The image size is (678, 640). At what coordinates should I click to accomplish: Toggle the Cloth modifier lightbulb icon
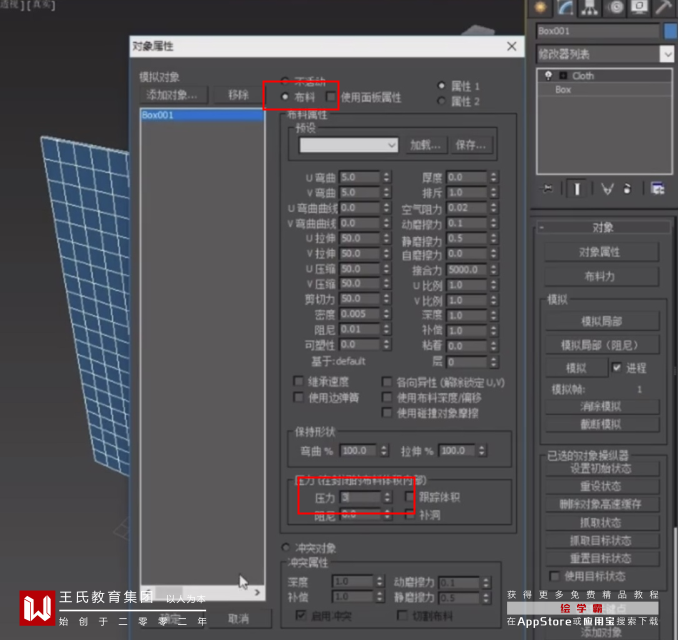pos(548,76)
